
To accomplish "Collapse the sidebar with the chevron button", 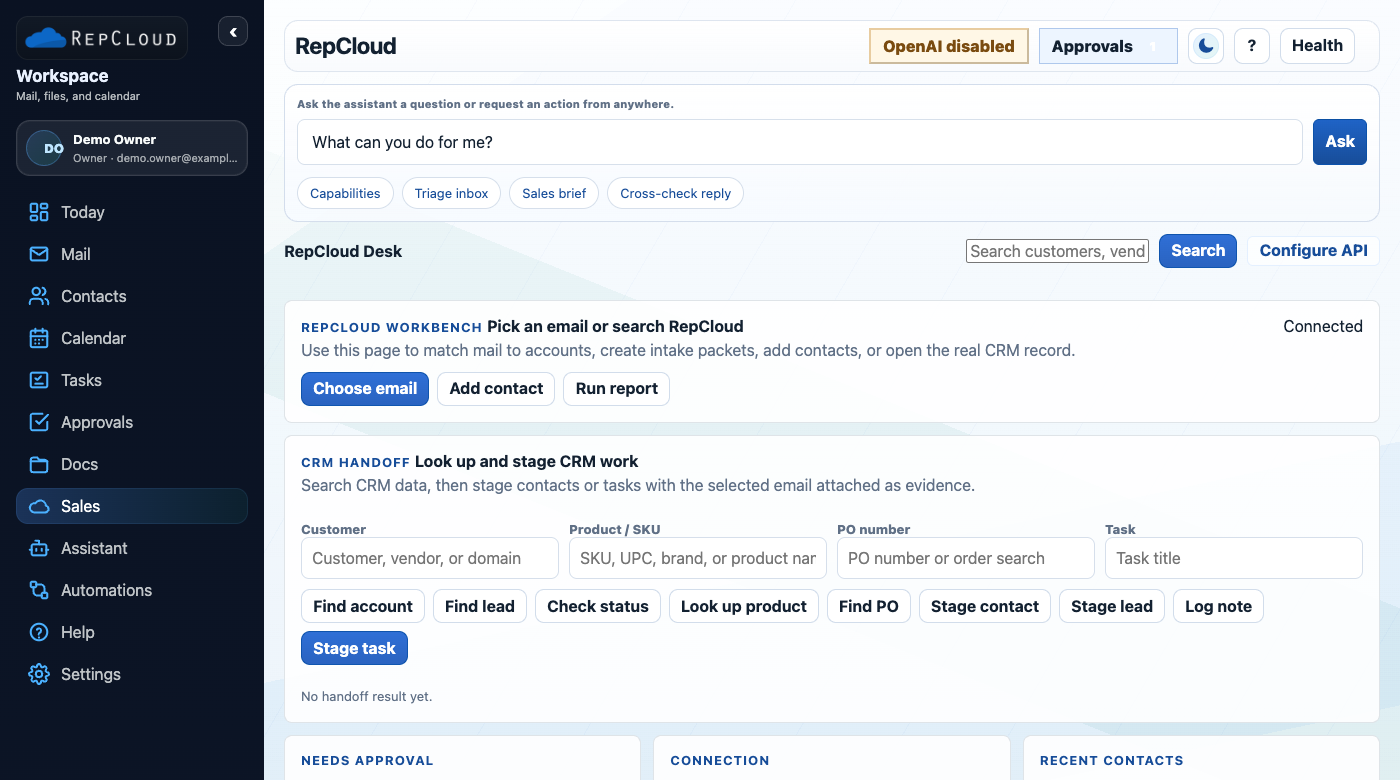I will (x=233, y=32).
